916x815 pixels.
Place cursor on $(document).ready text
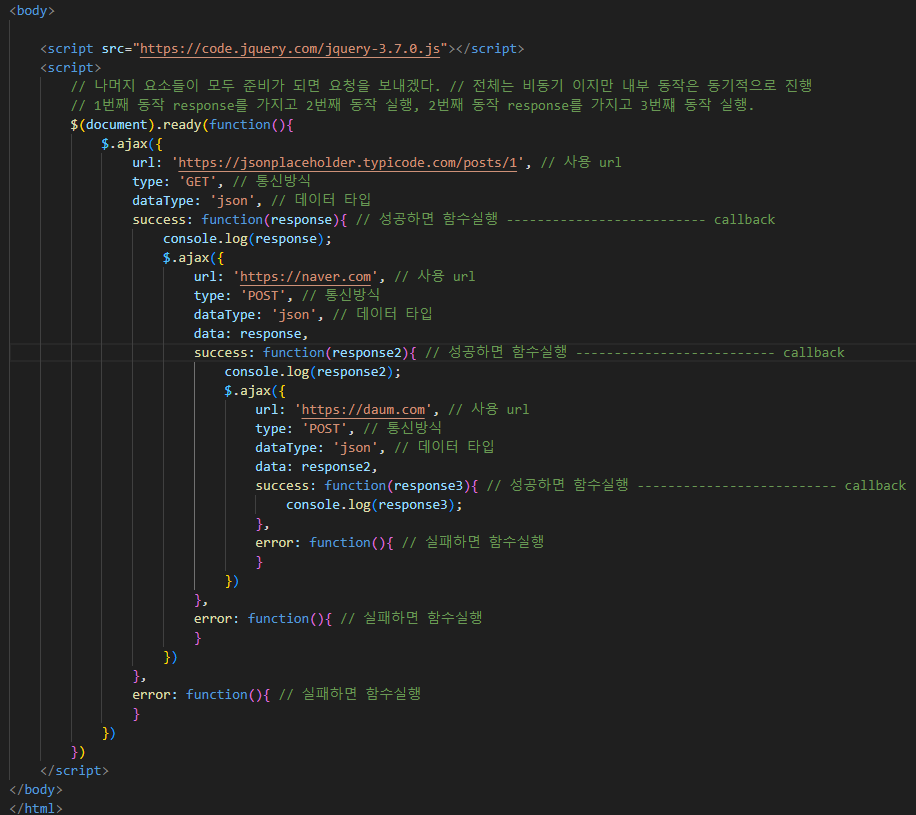136,124
